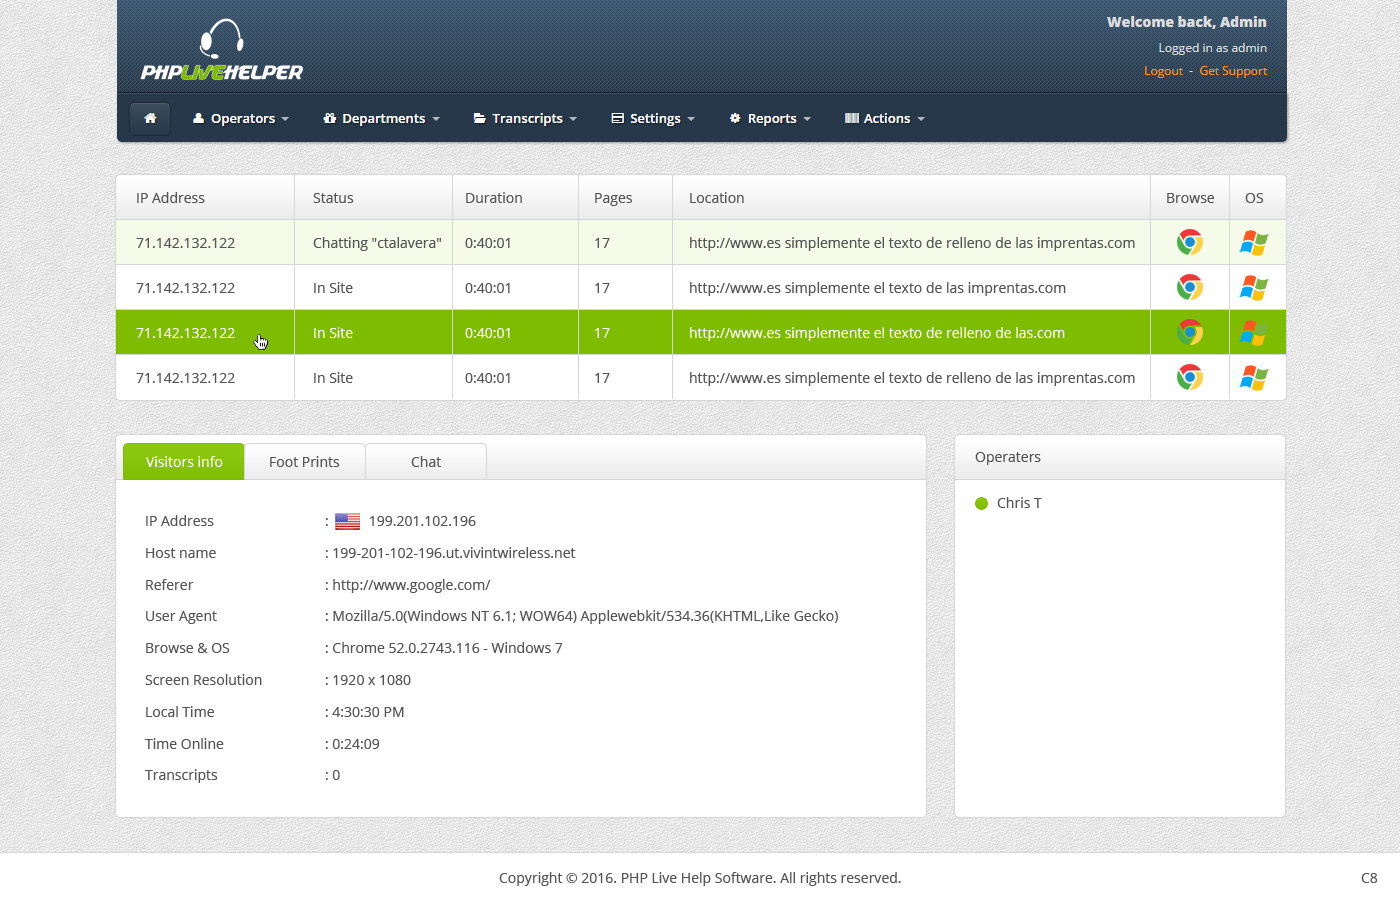Expand the Actions dropdown arrow

point(921,119)
